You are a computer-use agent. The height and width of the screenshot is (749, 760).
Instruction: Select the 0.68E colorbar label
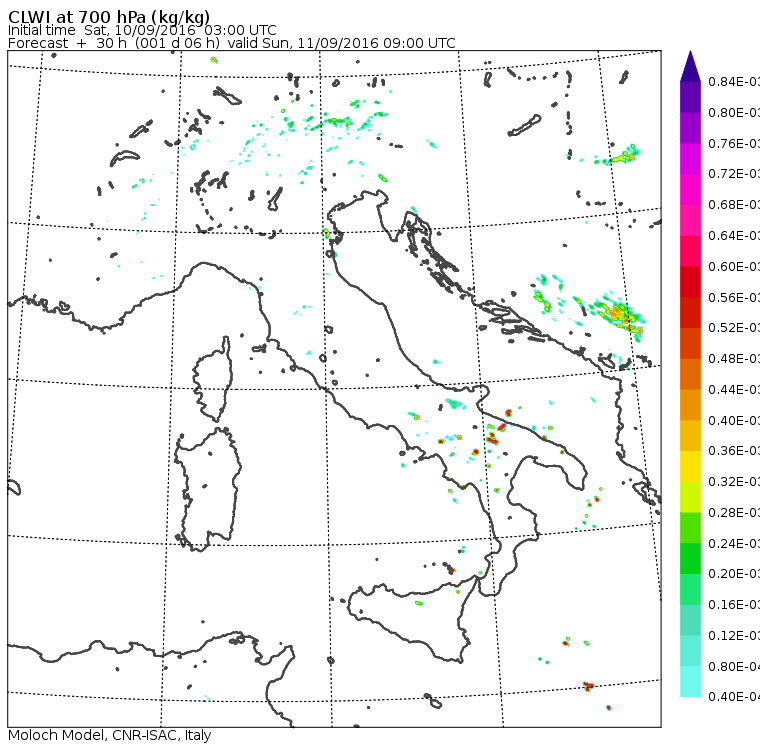pos(734,205)
